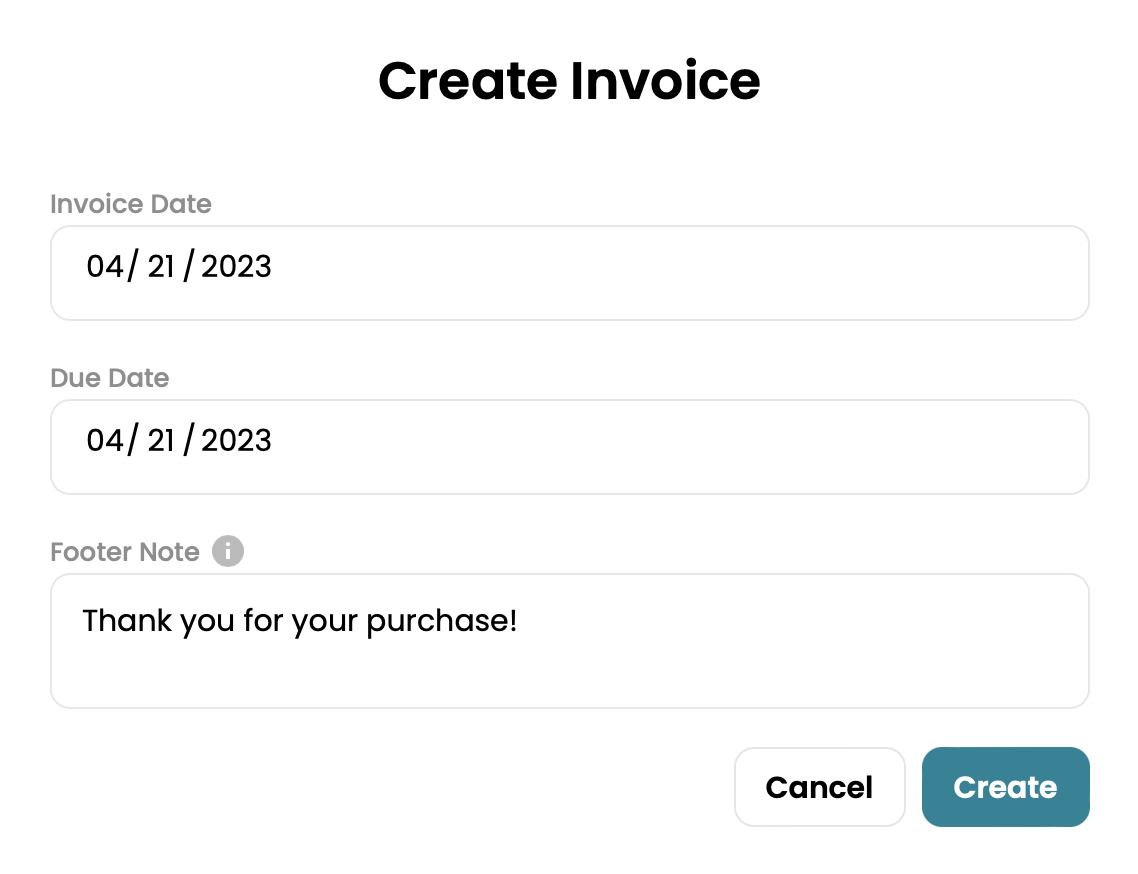
Task: Select year 2023 in Invoice Date
Action: pyautogui.click(x=237, y=266)
